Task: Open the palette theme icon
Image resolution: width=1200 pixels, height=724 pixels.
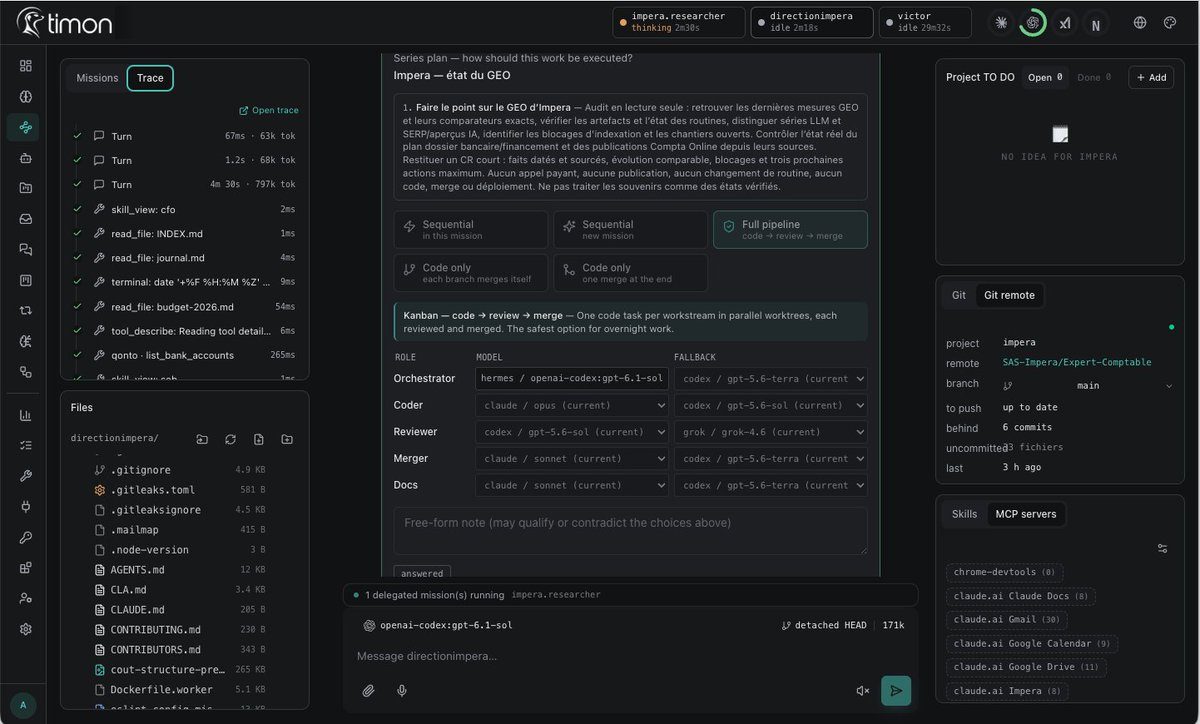Action: [x=1170, y=23]
